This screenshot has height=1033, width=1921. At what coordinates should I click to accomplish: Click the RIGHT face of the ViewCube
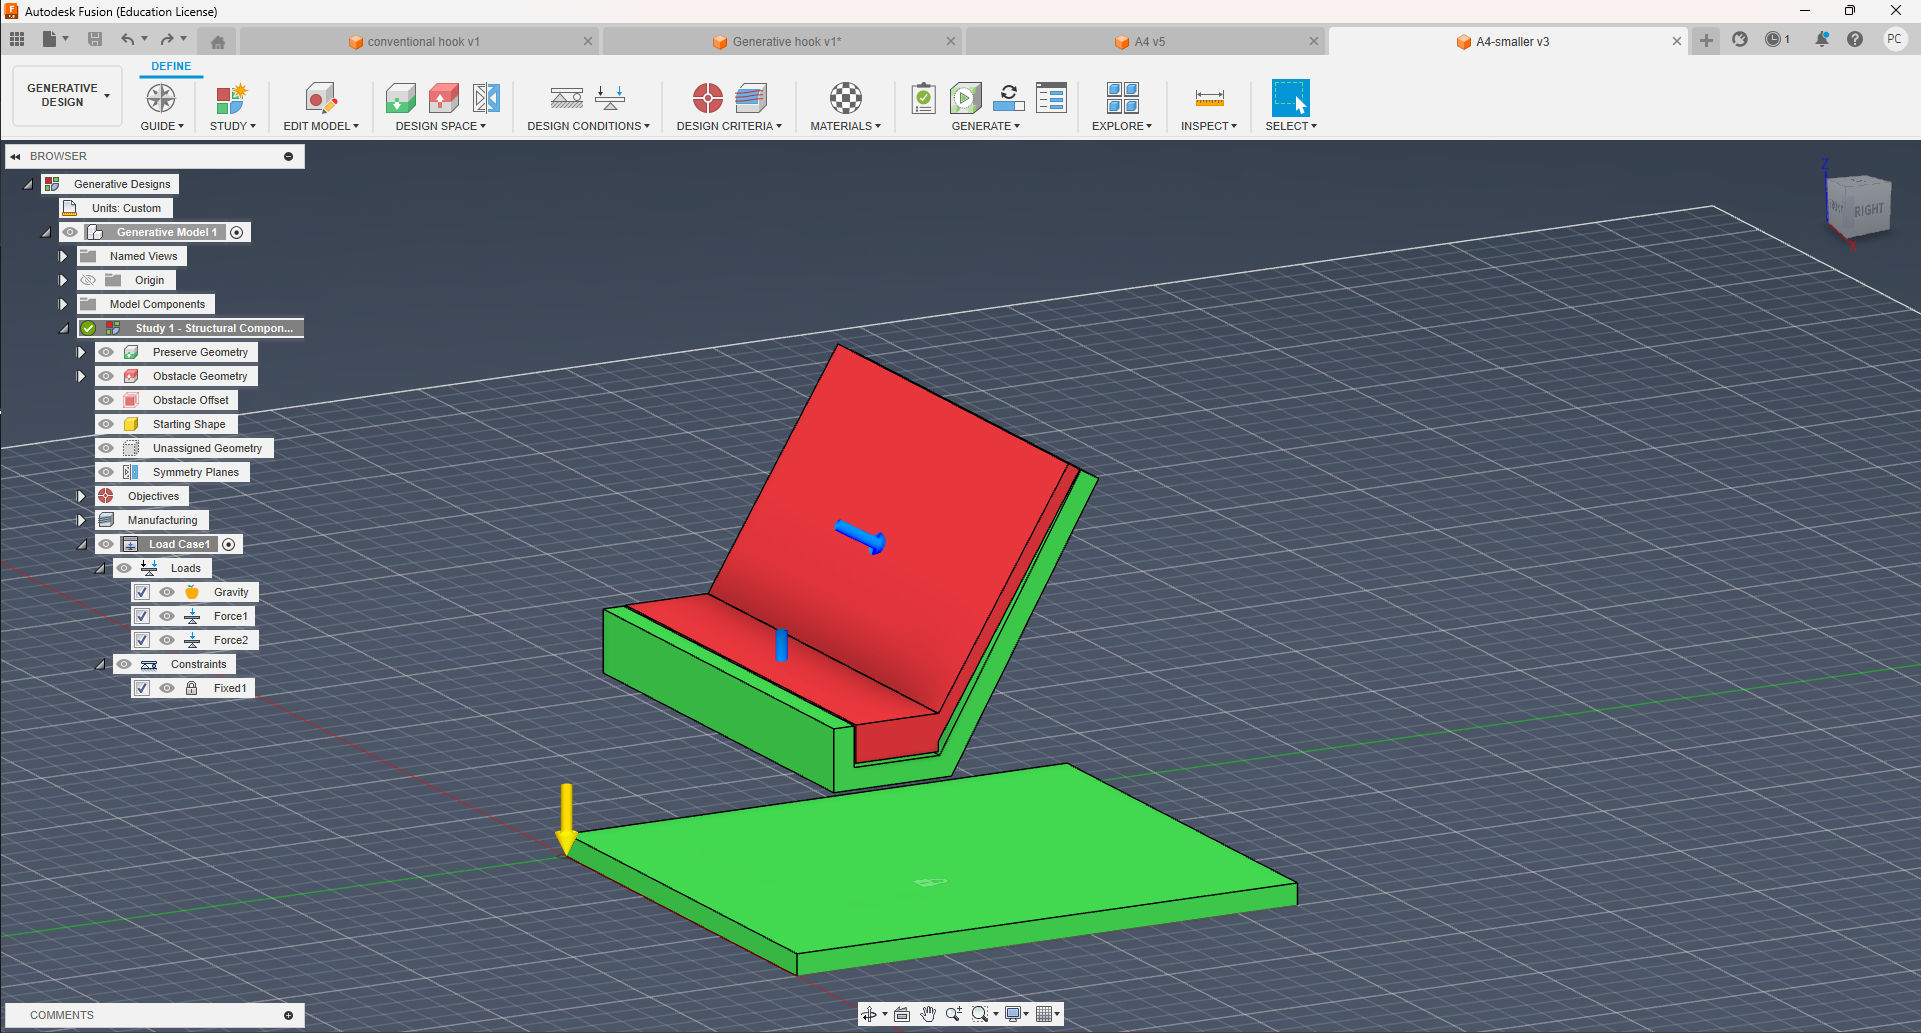point(1868,210)
